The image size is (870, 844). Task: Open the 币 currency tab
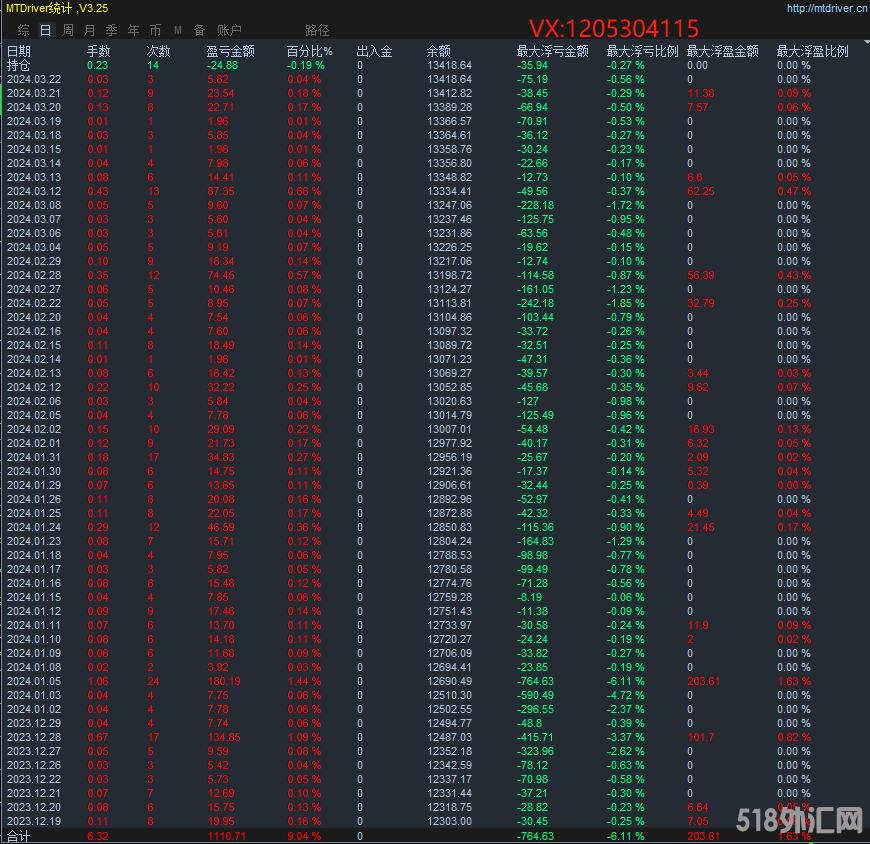click(x=155, y=30)
